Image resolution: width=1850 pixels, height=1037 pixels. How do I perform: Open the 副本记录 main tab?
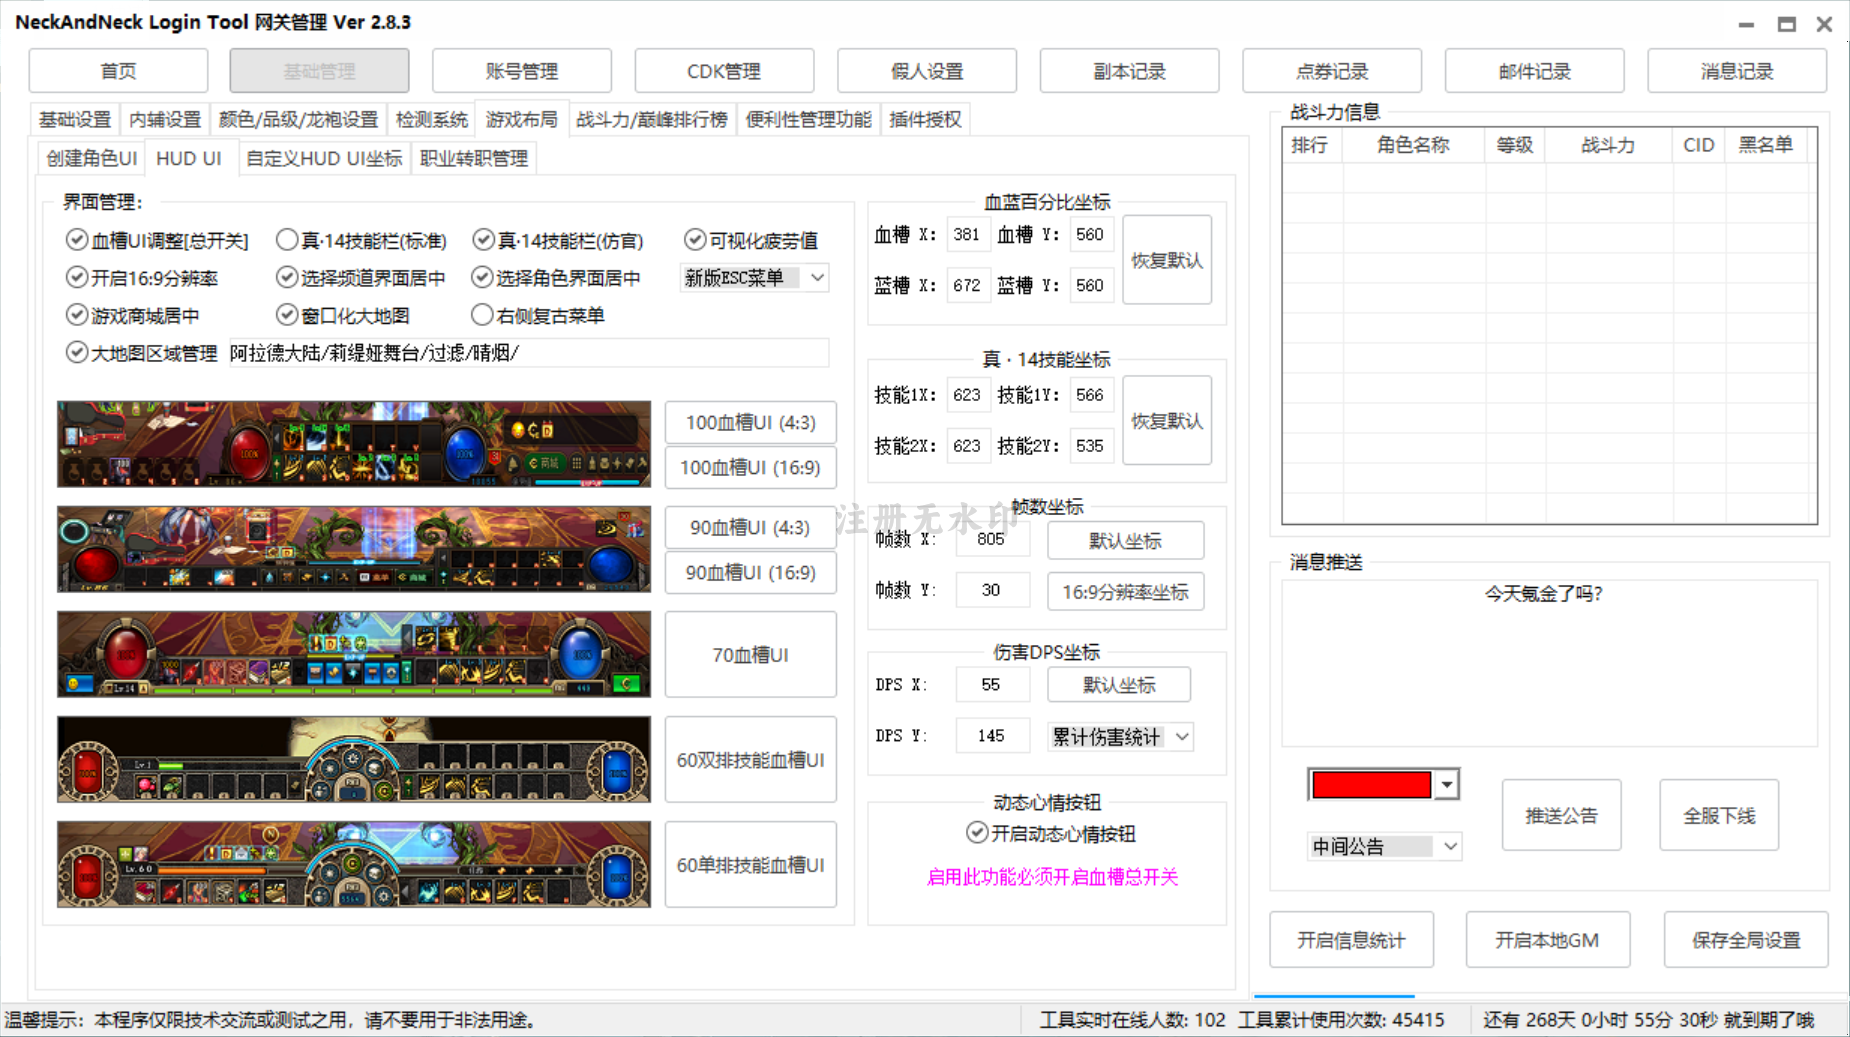coord(1129,71)
